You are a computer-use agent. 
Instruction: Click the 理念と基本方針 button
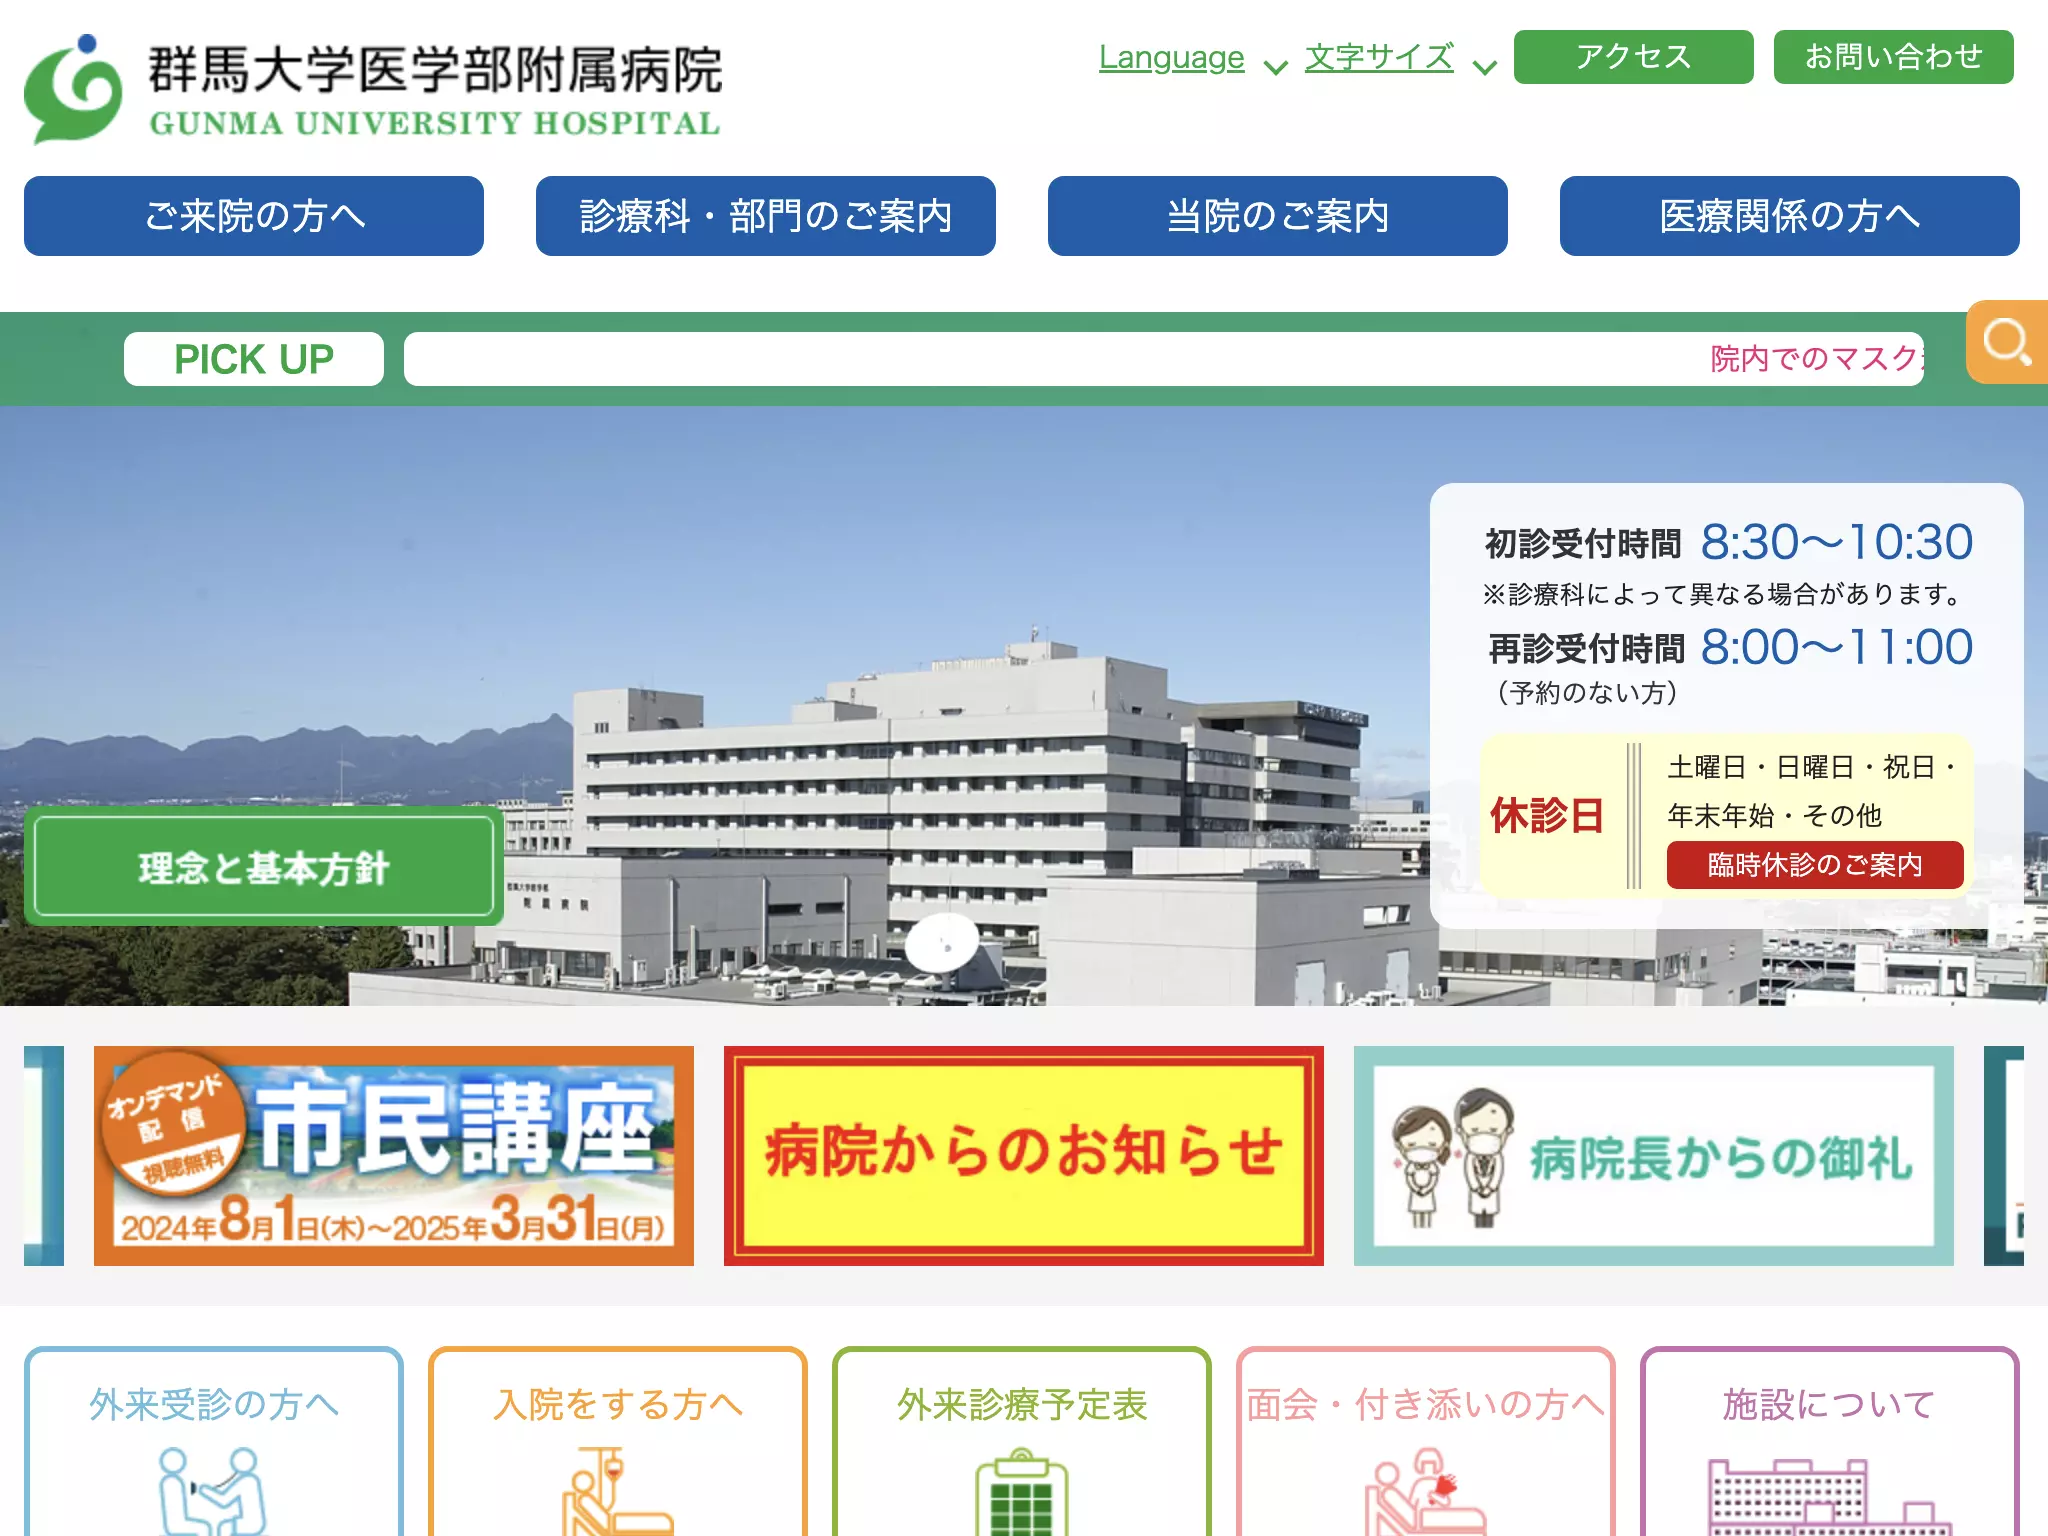pos(264,867)
